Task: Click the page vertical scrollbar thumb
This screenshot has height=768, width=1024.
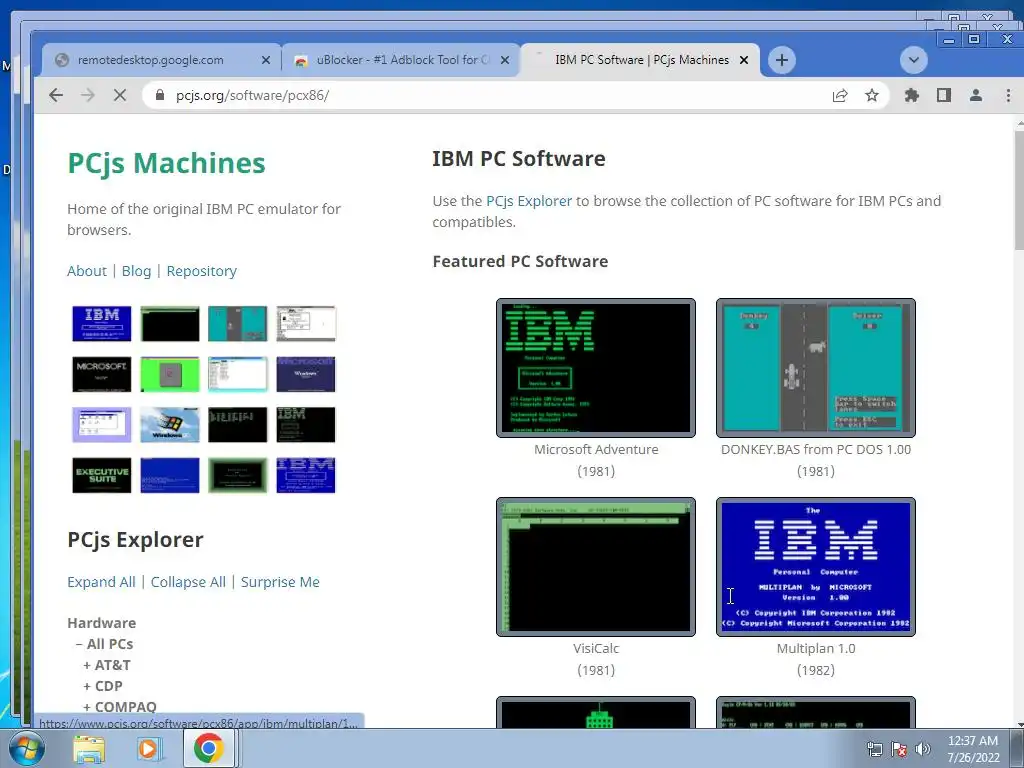Action: [x=1019, y=191]
